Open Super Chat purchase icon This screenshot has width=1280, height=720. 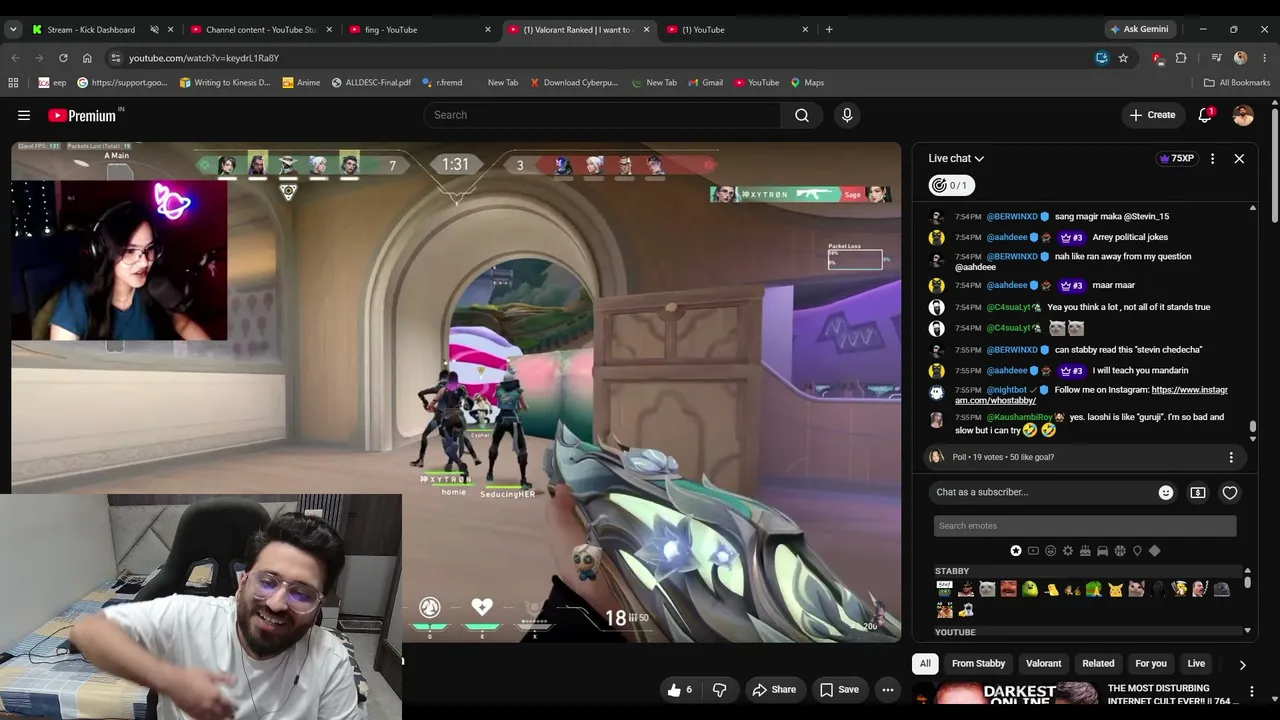click(1198, 492)
